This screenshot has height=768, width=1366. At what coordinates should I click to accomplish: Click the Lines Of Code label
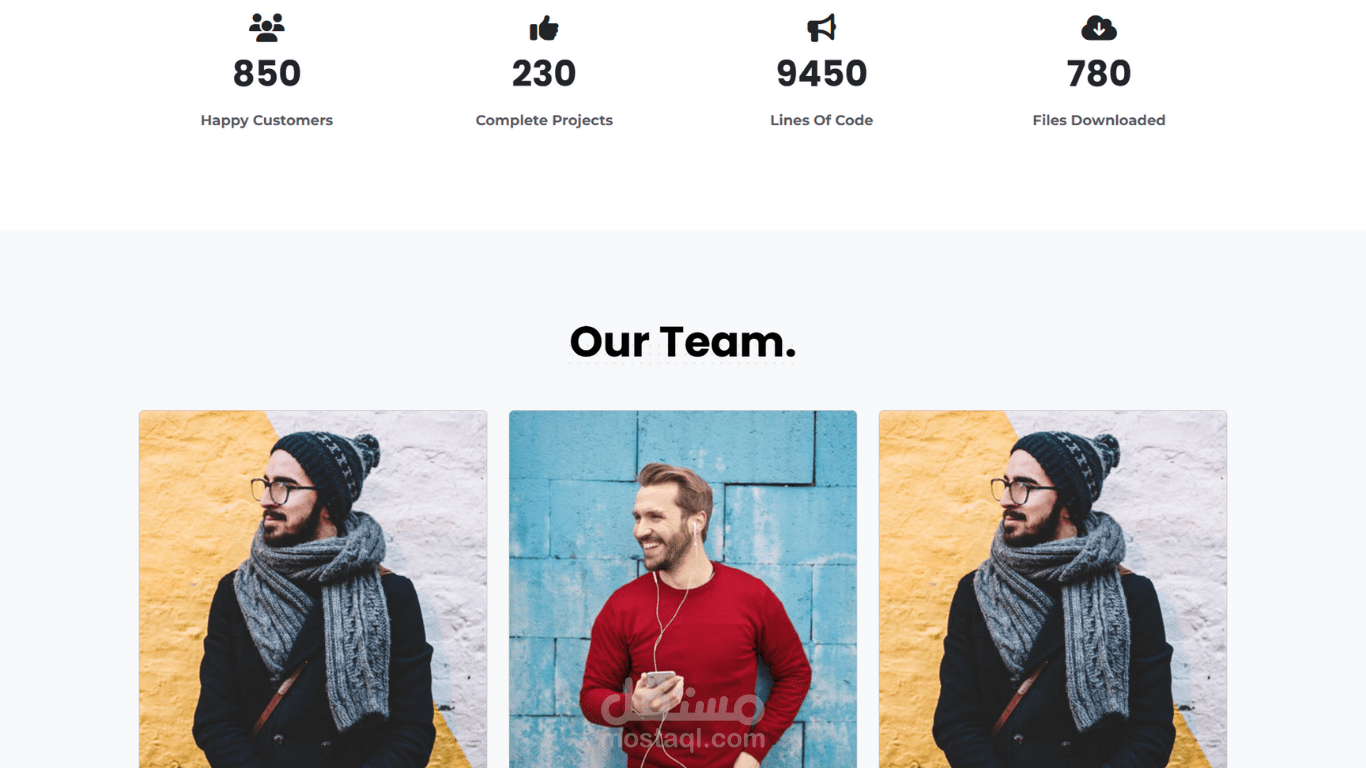(822, 120)
